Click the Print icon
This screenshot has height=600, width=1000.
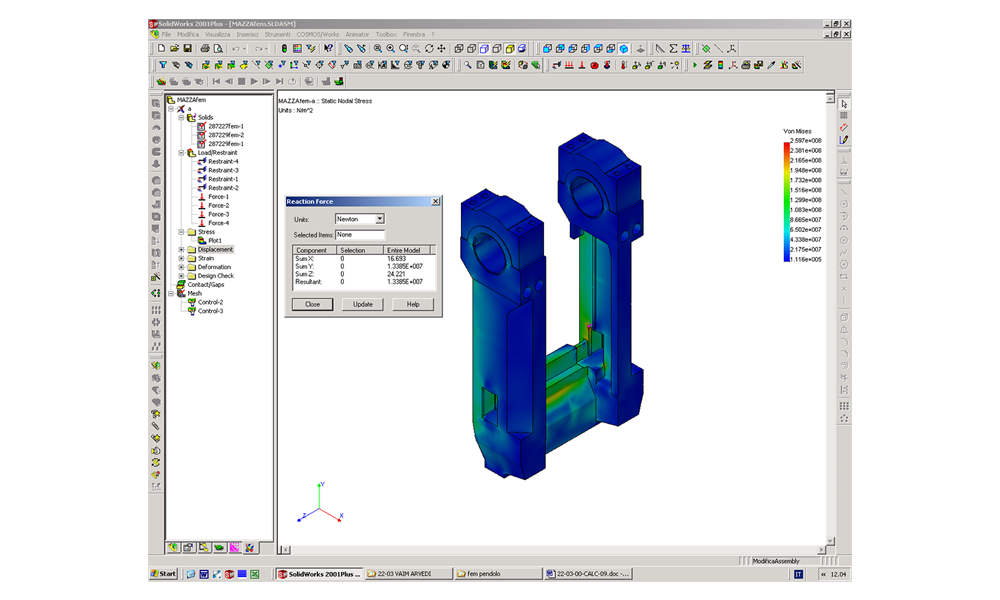[x=205, y=48]
